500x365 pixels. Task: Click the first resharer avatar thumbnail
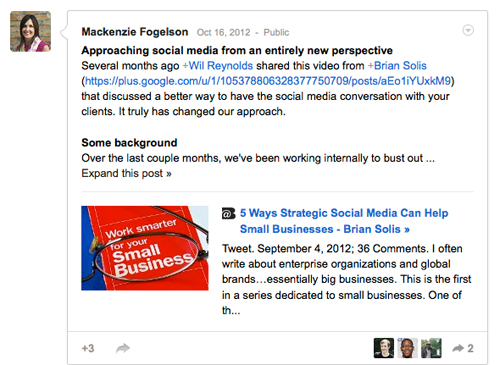[384, 348]
